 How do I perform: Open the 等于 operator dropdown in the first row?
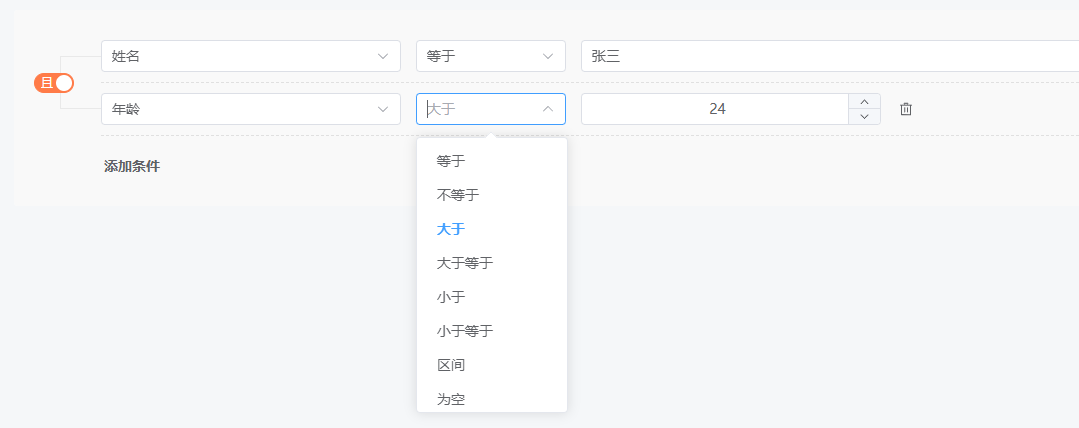pos(491,56)
